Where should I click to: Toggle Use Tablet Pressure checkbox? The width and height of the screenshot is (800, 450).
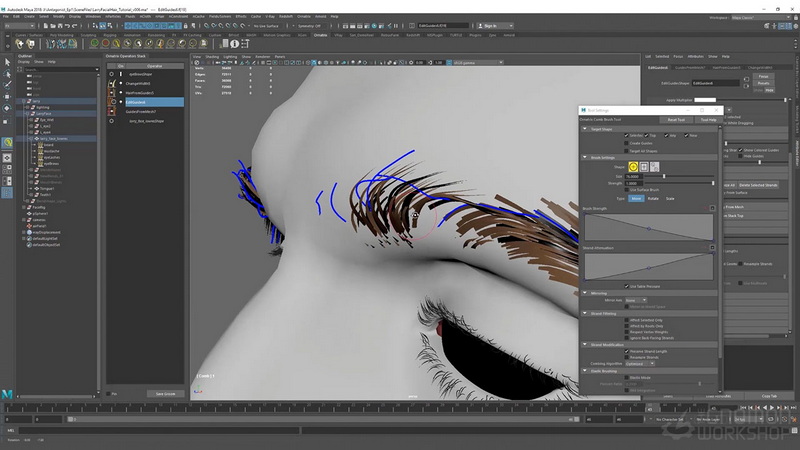(x=627, y=286)
